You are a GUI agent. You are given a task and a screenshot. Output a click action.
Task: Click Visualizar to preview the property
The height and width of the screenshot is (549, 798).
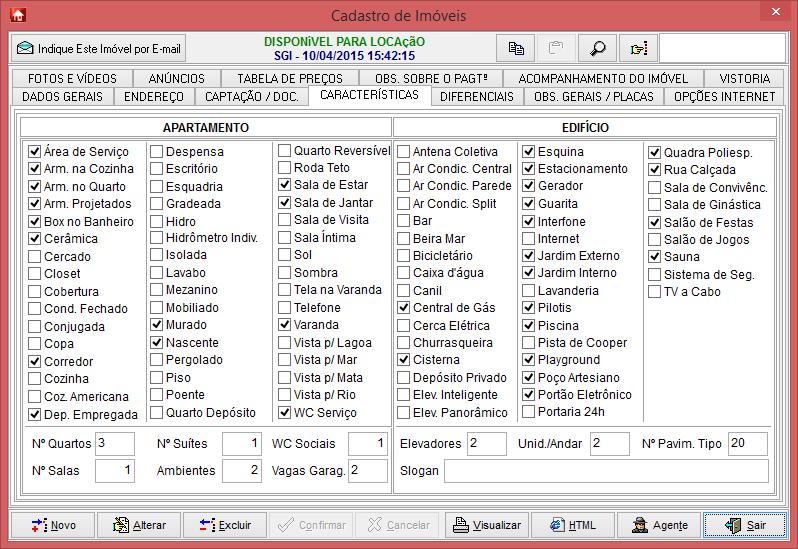click(x=486, y=525)
